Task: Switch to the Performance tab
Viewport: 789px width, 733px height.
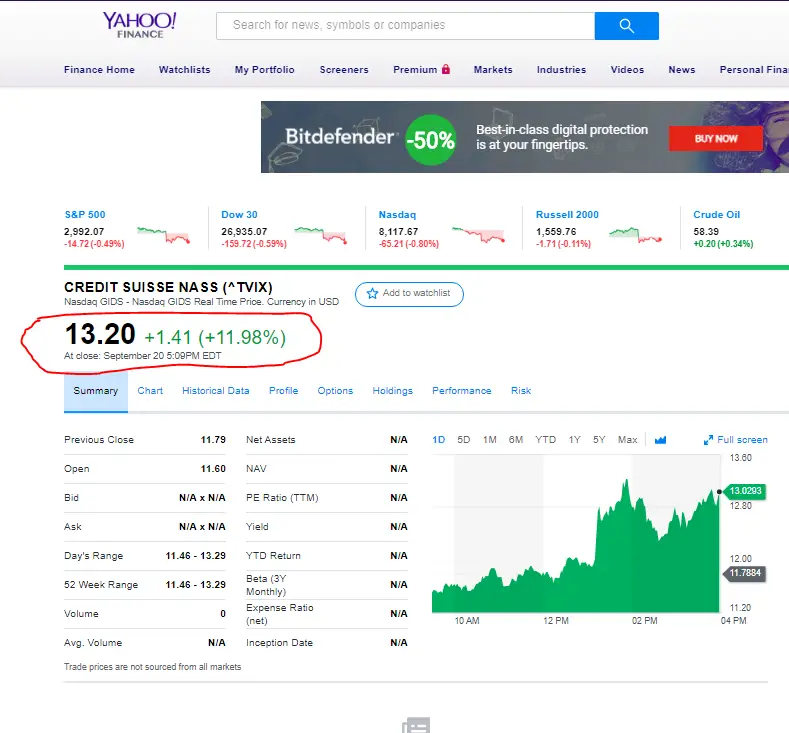Action: (x=461, y=391)
